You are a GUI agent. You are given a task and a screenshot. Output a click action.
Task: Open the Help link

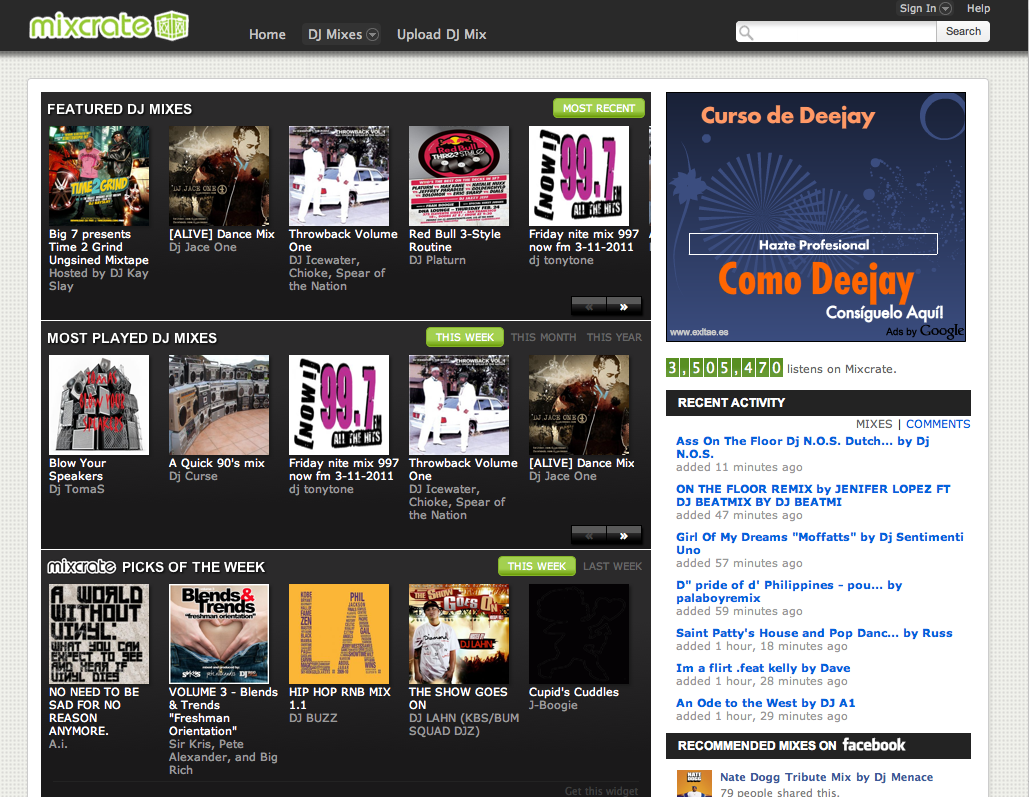[978, 9]
